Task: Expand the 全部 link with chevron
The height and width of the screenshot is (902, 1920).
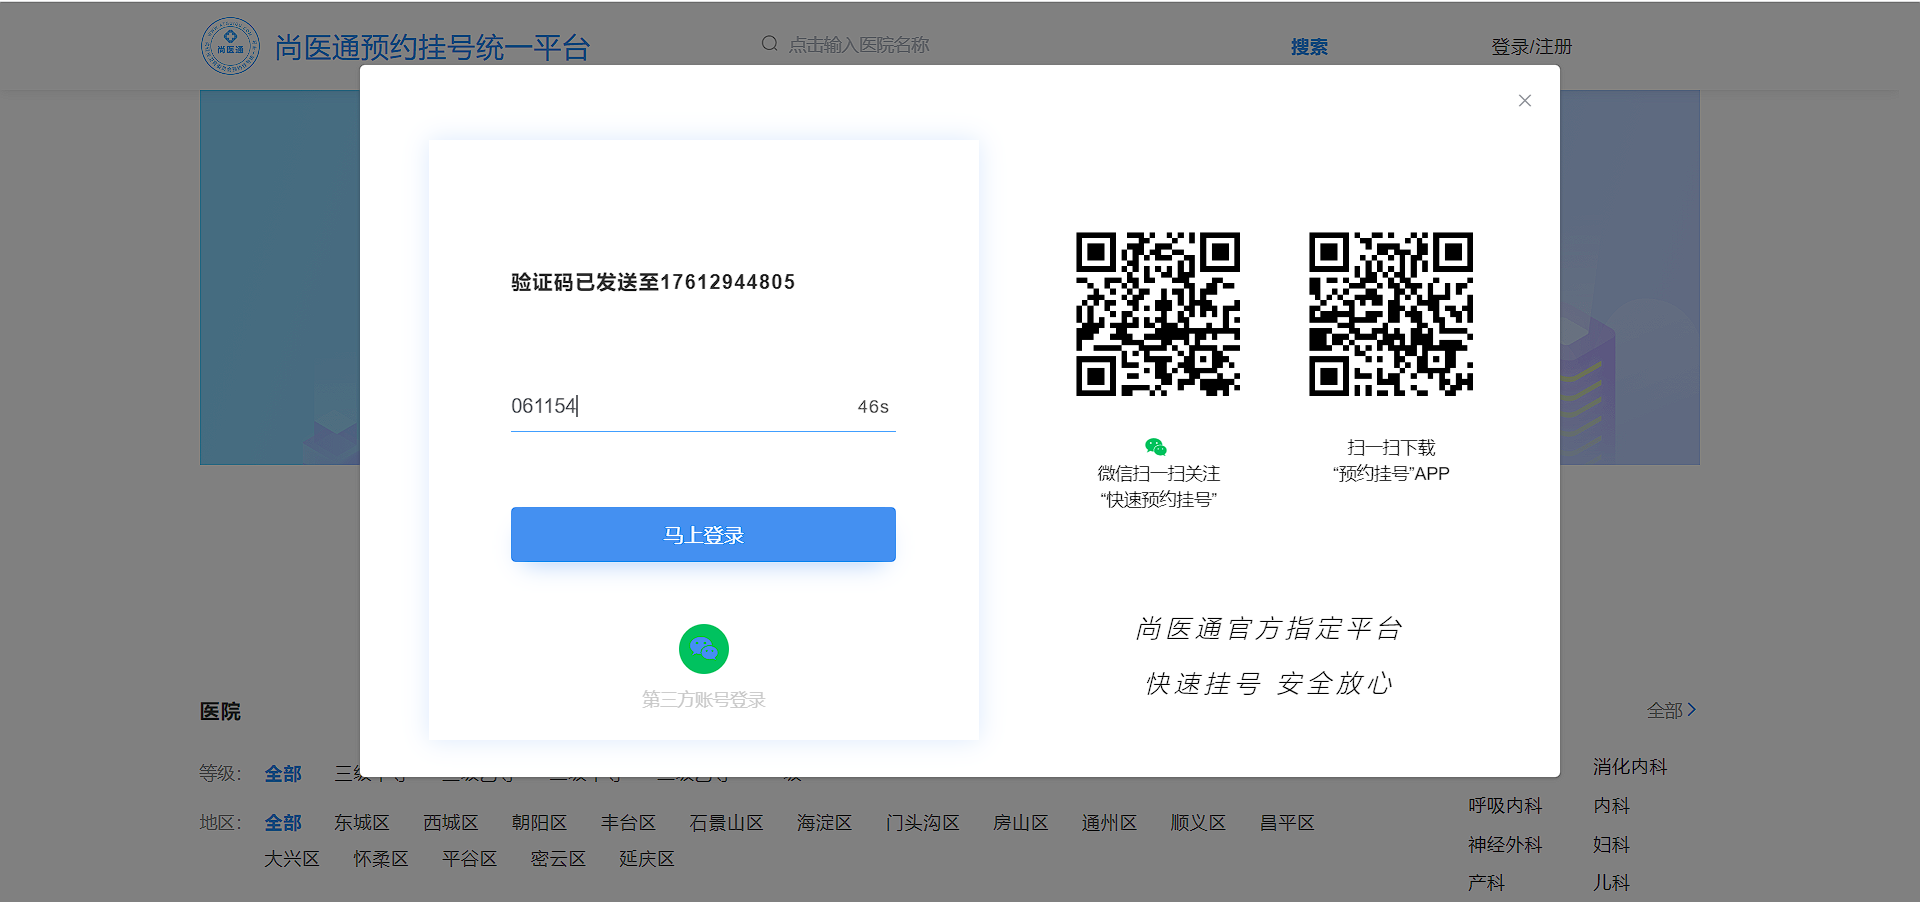Action: 1671,710
